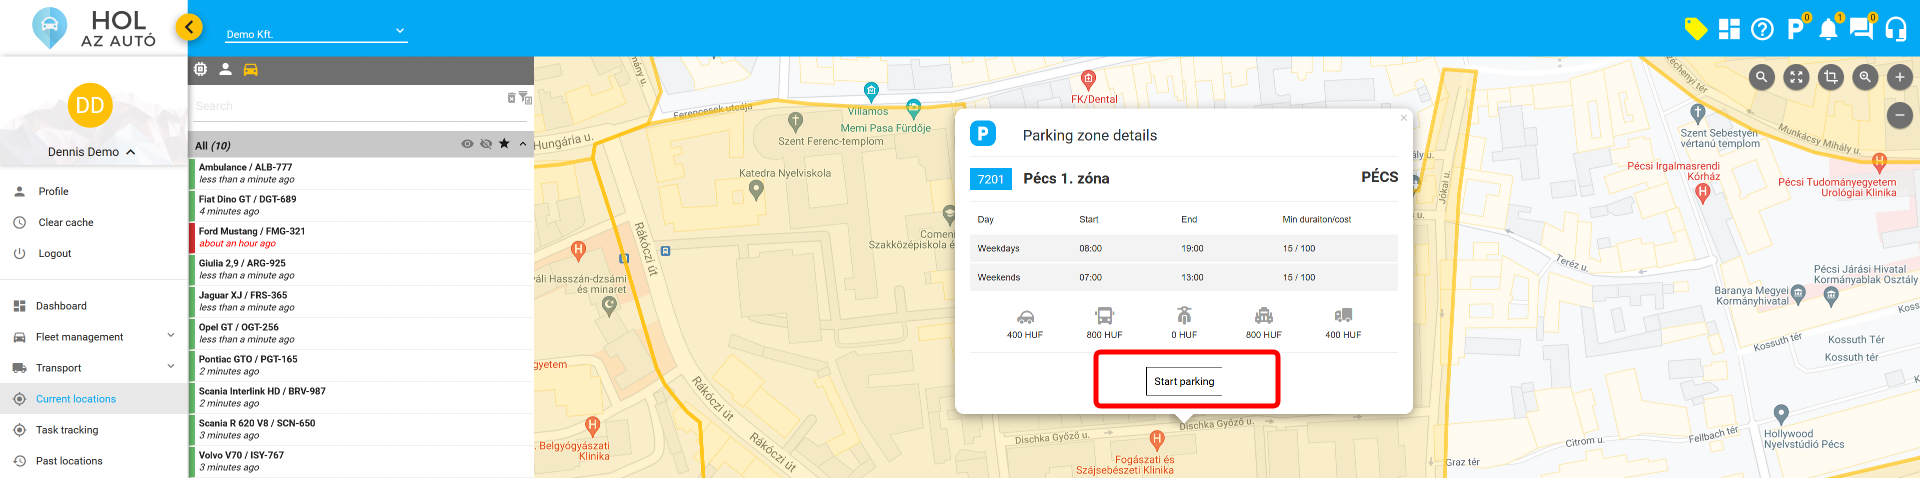Viewport: 1920px width, 478px height.
Task: Hide all vehicles with crossed-eye icon
Action: [486, 144]
